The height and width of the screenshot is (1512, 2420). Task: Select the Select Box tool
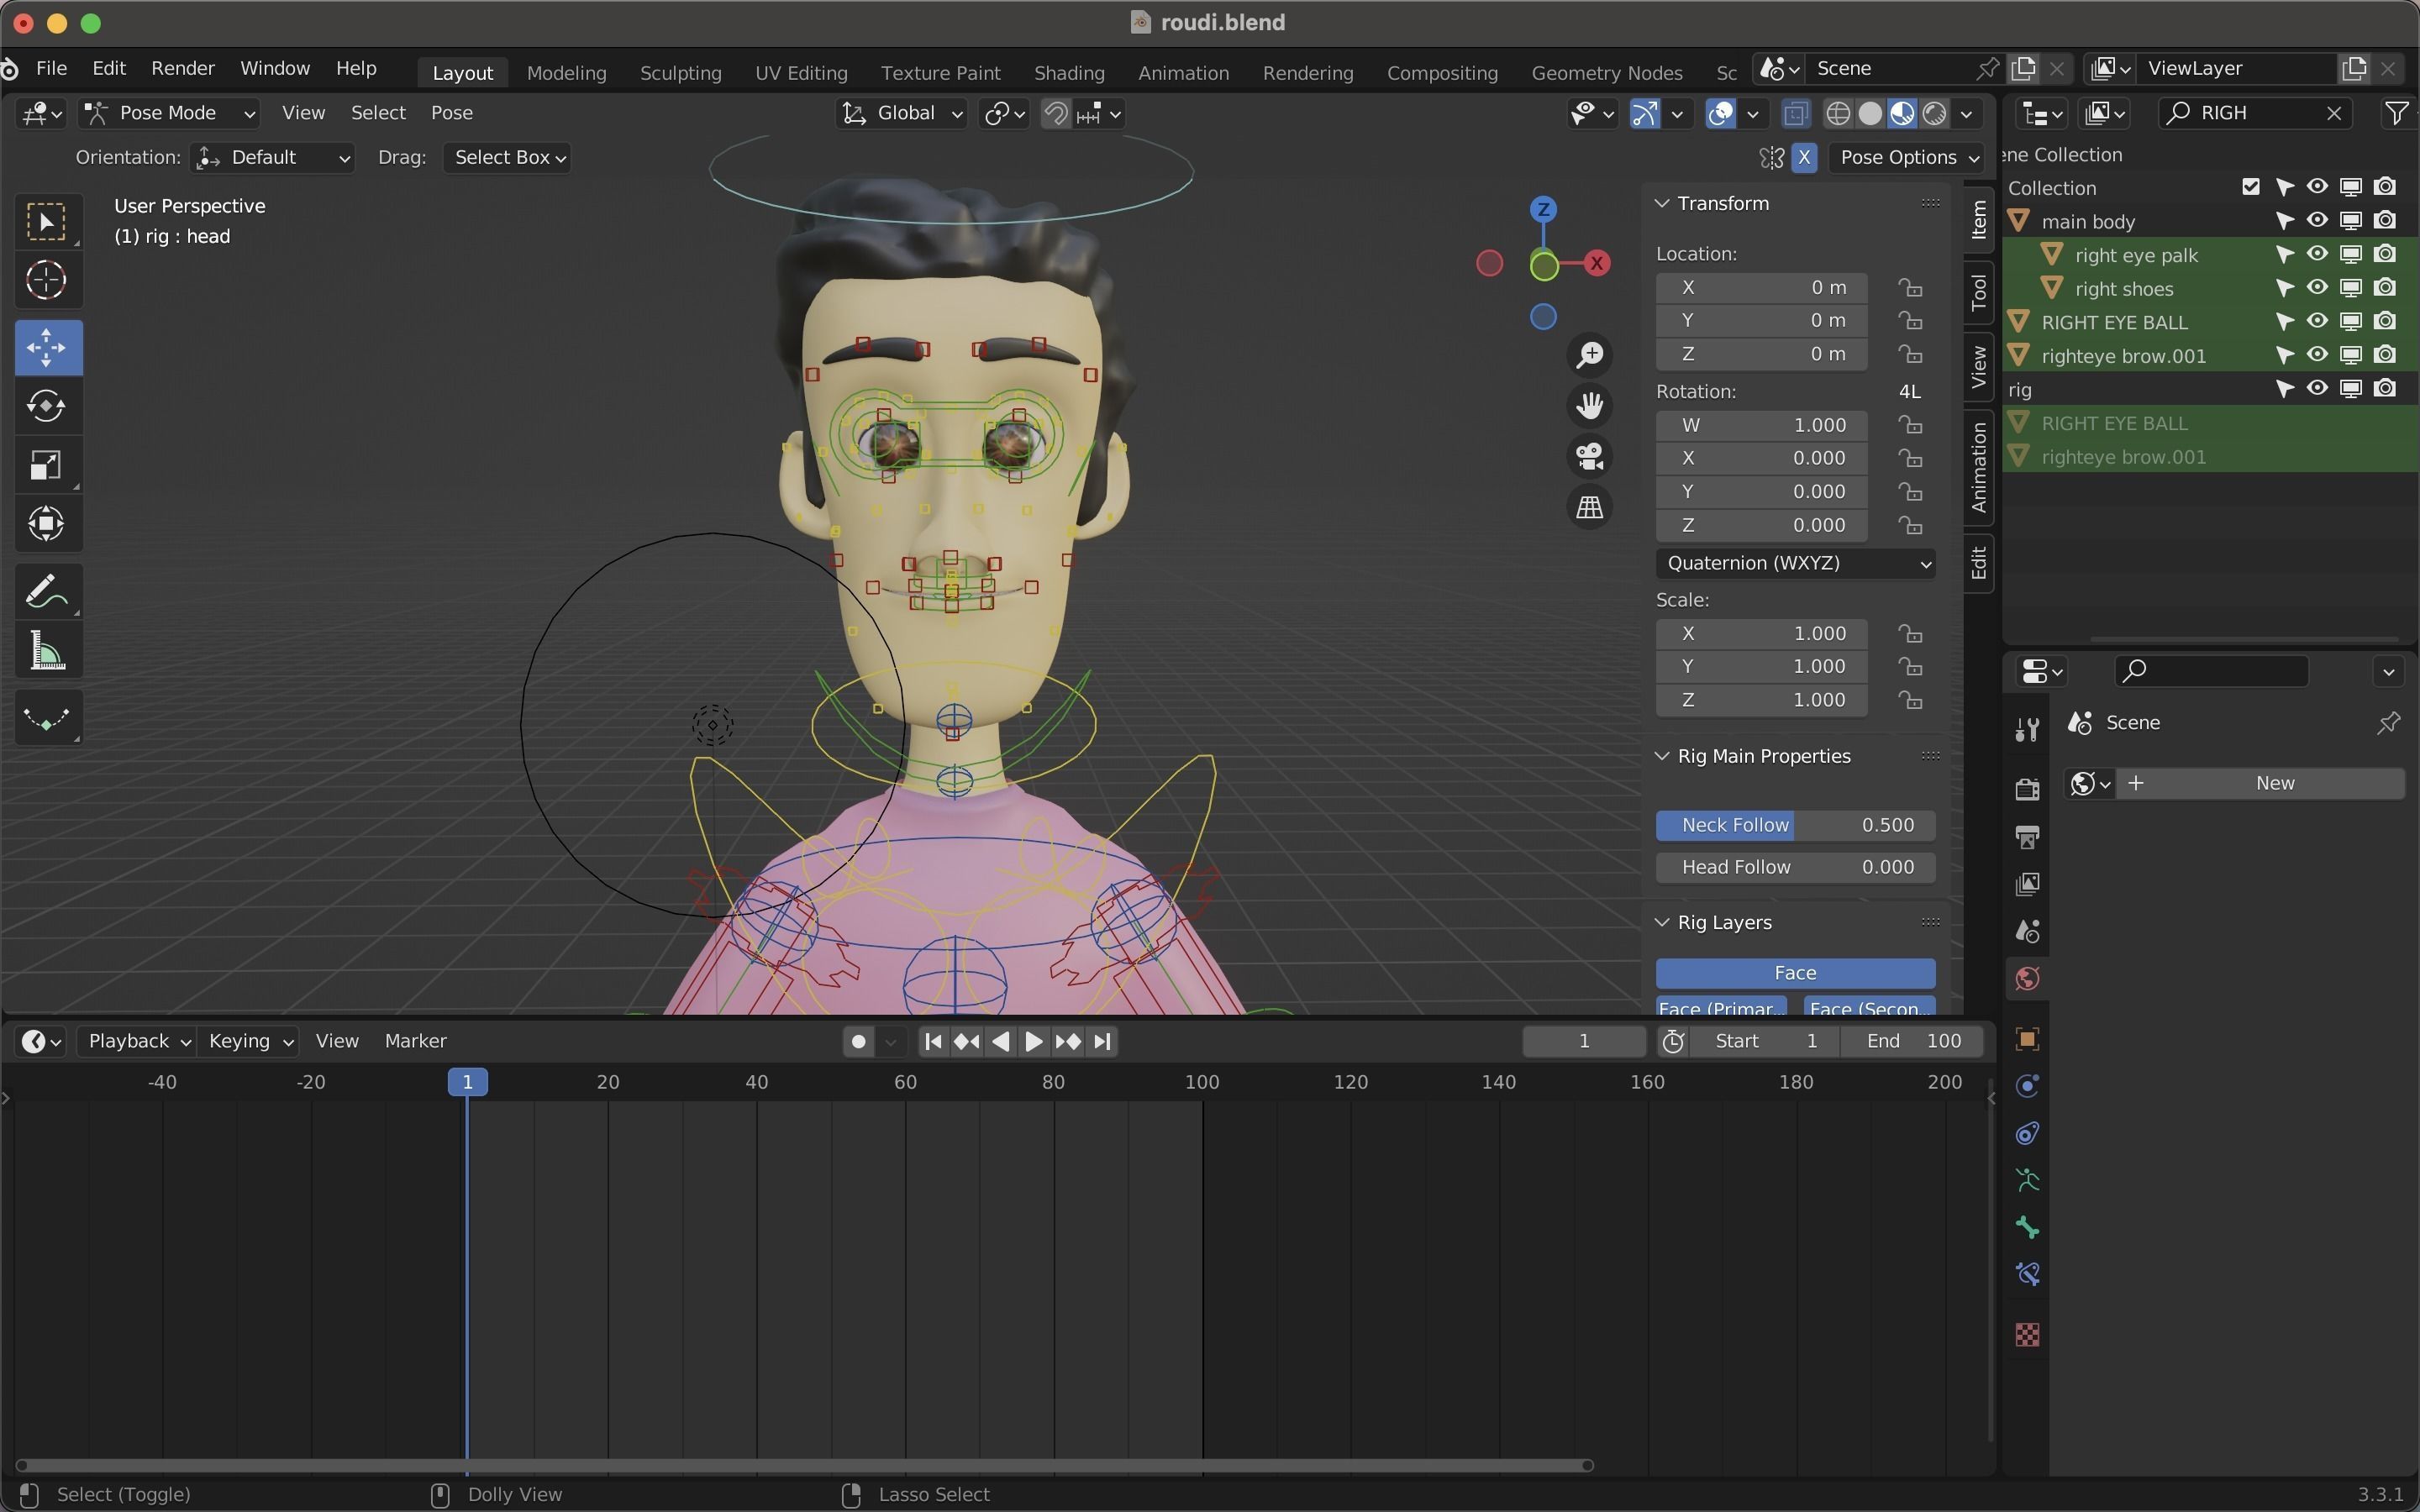[47, 222]
